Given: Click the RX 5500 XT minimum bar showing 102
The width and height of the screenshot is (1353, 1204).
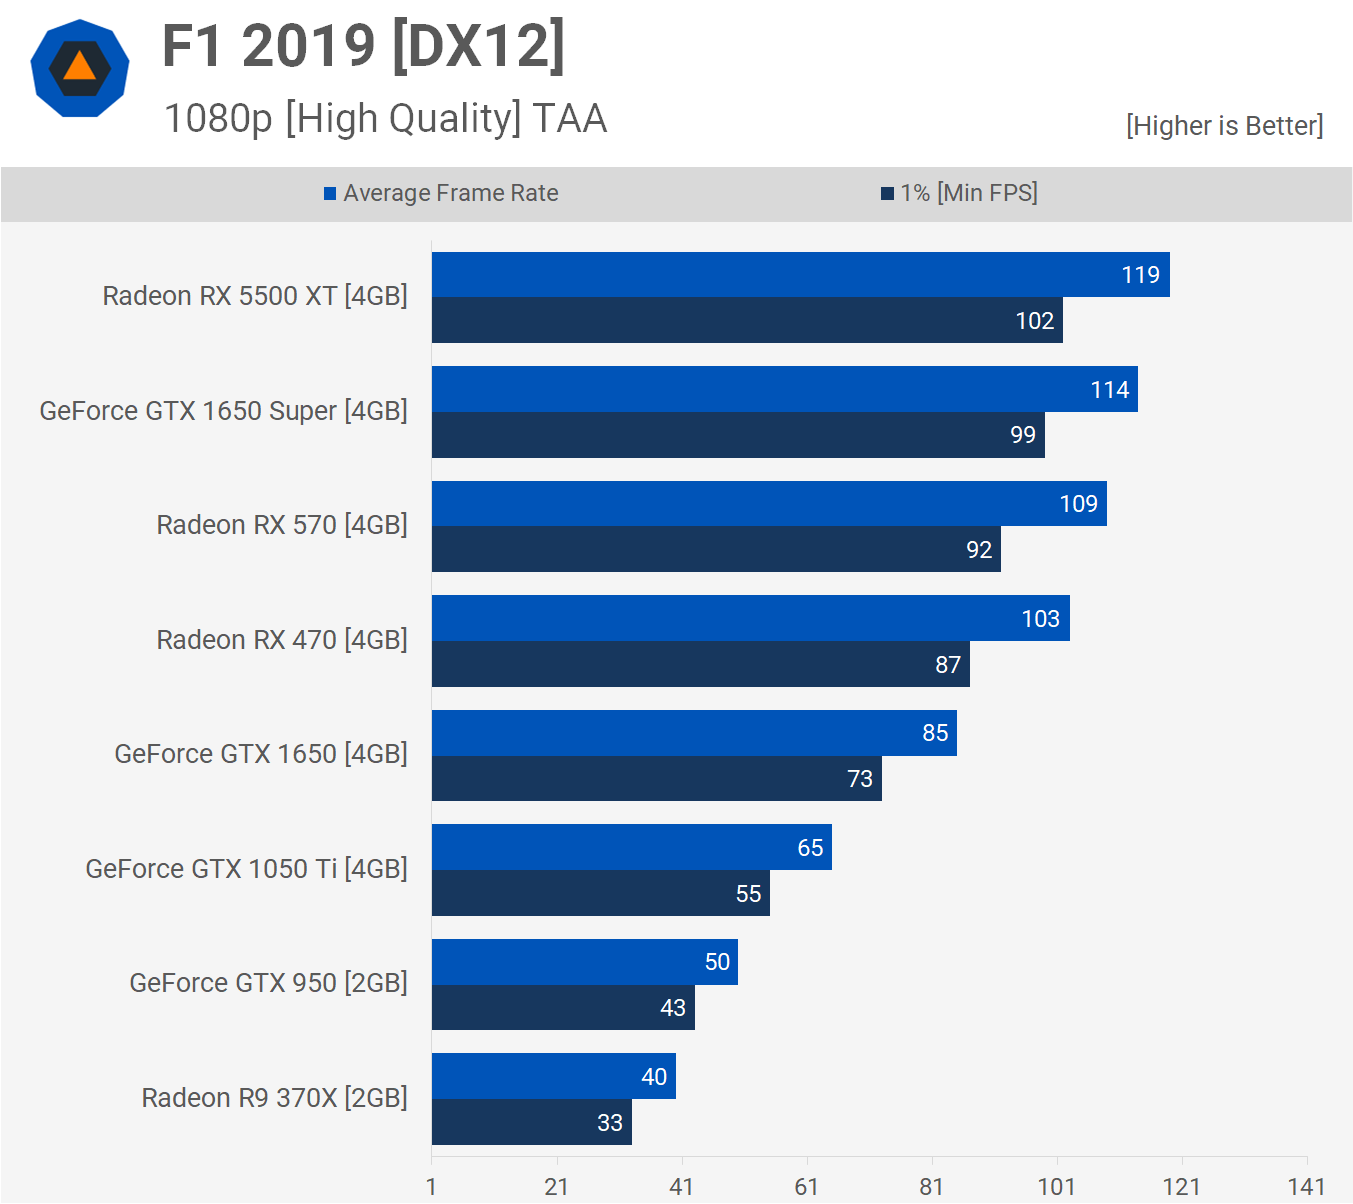Looking at the screenshot, I should [747, 320].
